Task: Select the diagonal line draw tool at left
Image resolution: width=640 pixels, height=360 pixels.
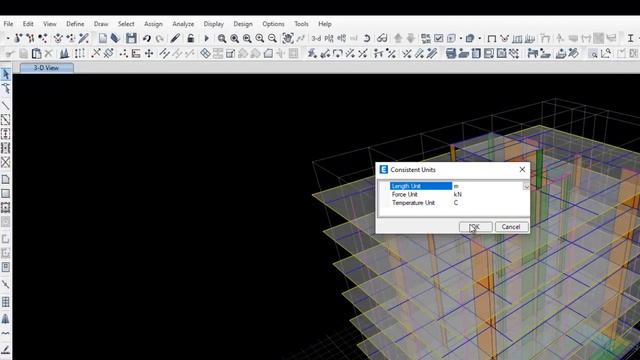Action: 6,105
